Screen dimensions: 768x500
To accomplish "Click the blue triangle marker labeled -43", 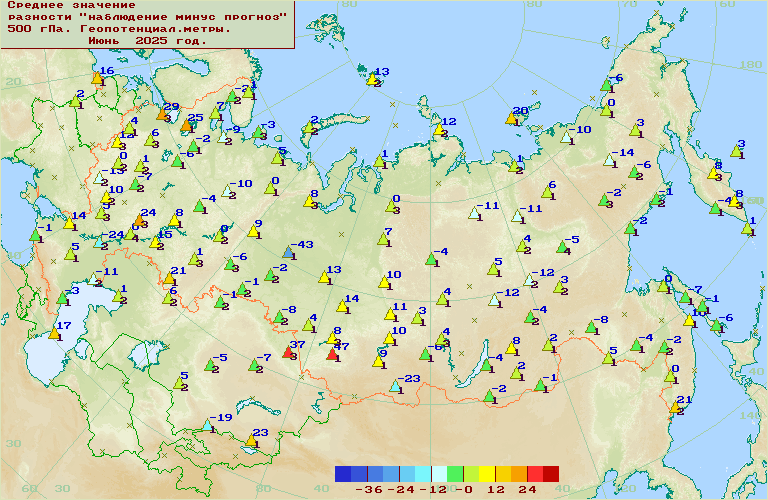I will (x=289, y=251).
